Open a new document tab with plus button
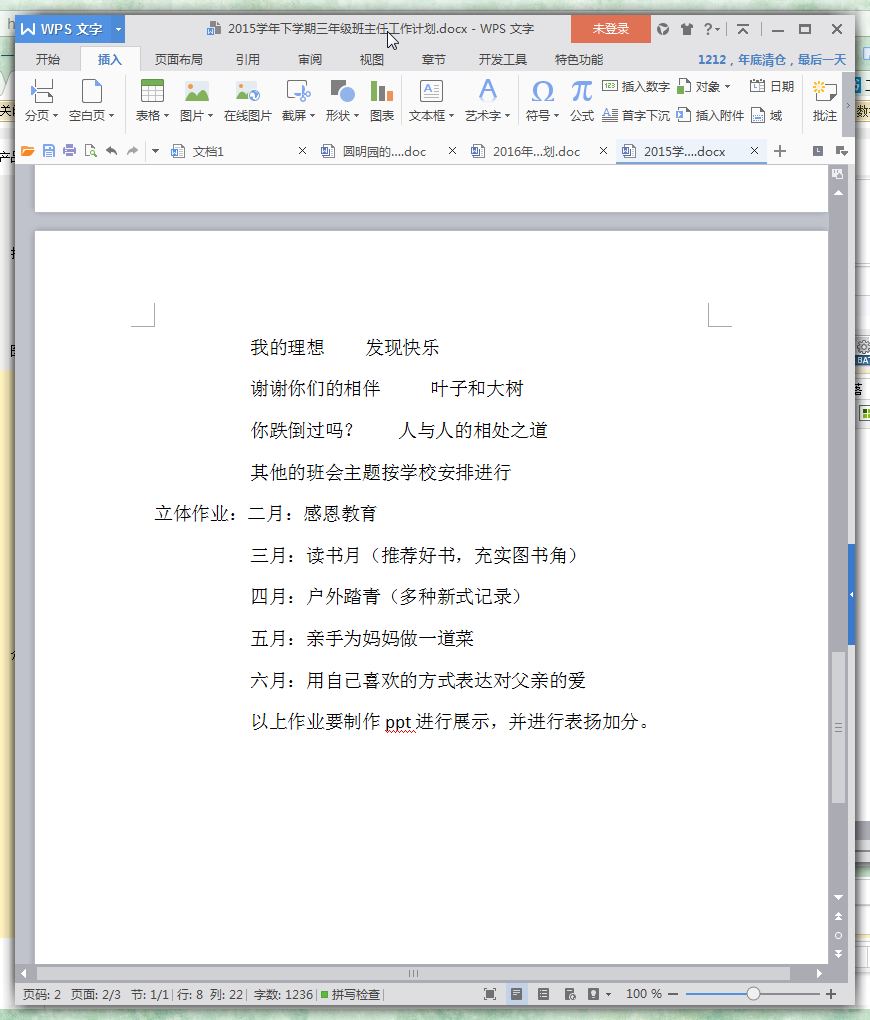 tap(781, 151)
